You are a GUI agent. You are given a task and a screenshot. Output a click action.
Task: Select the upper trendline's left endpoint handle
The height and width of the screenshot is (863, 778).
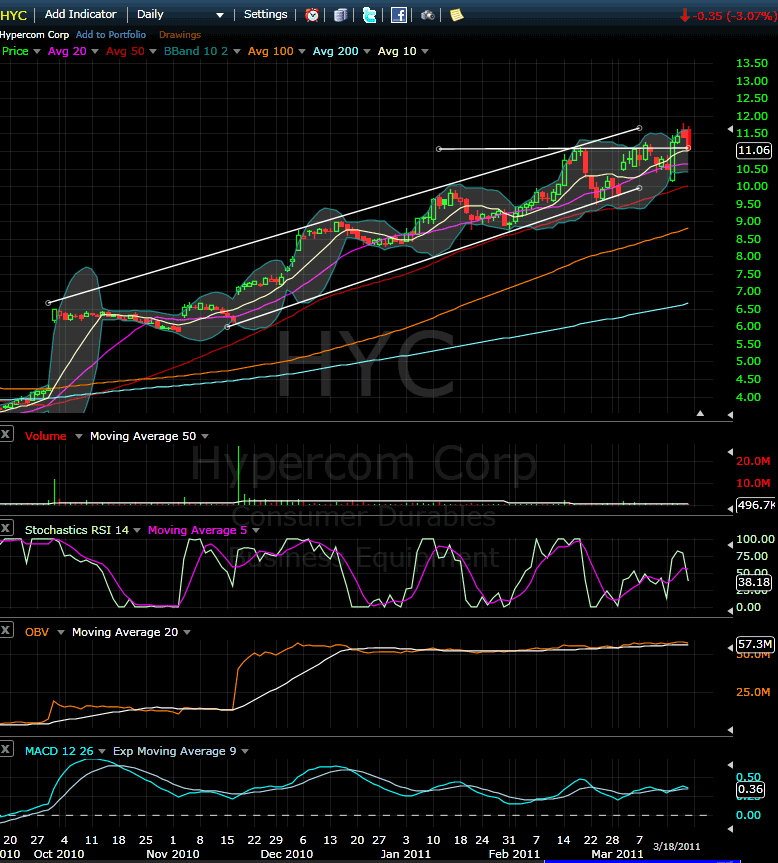(48, 303)
